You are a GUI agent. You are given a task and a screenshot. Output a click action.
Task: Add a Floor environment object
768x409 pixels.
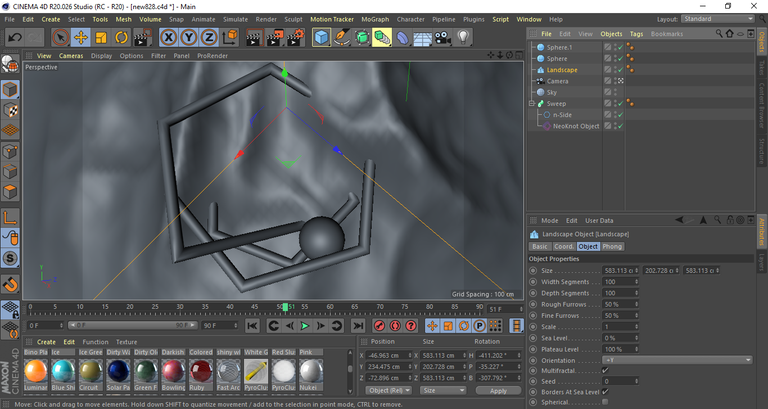pyautogui.click(x=422, y=37)
